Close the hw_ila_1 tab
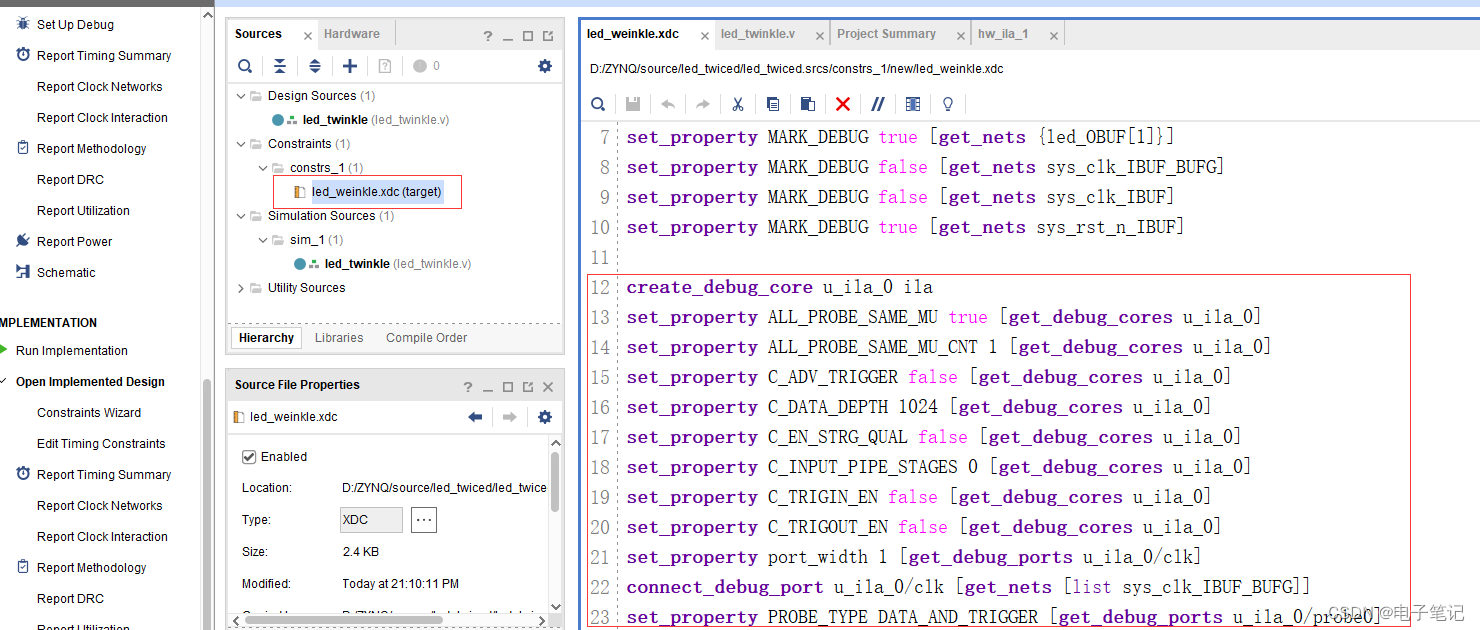This screenshot has width=1480, height=630. tap(1054, 35)
